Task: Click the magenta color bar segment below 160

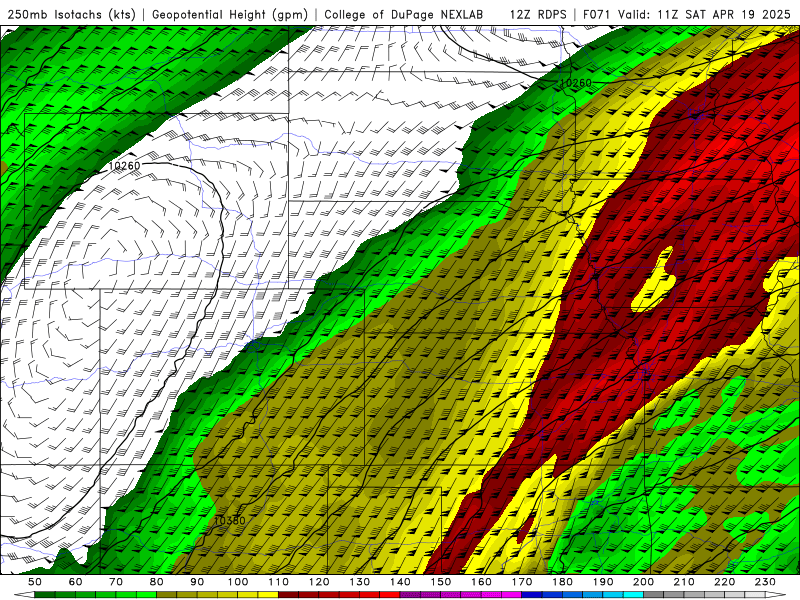Action: 491,595
